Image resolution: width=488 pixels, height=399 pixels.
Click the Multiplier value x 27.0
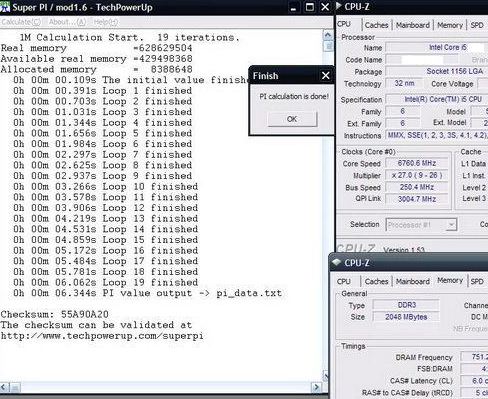(x=417, y=175)
